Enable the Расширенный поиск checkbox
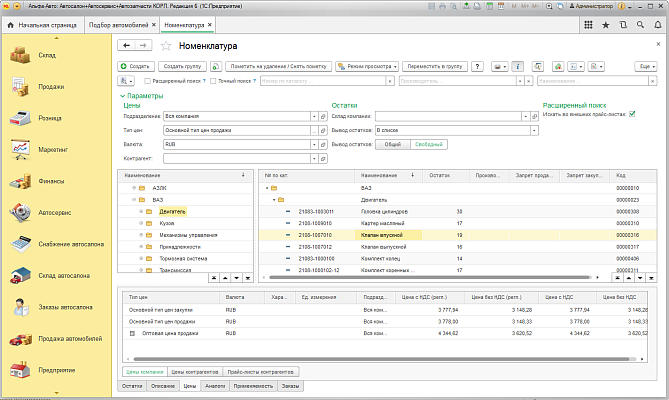 [x=148, y=80]
